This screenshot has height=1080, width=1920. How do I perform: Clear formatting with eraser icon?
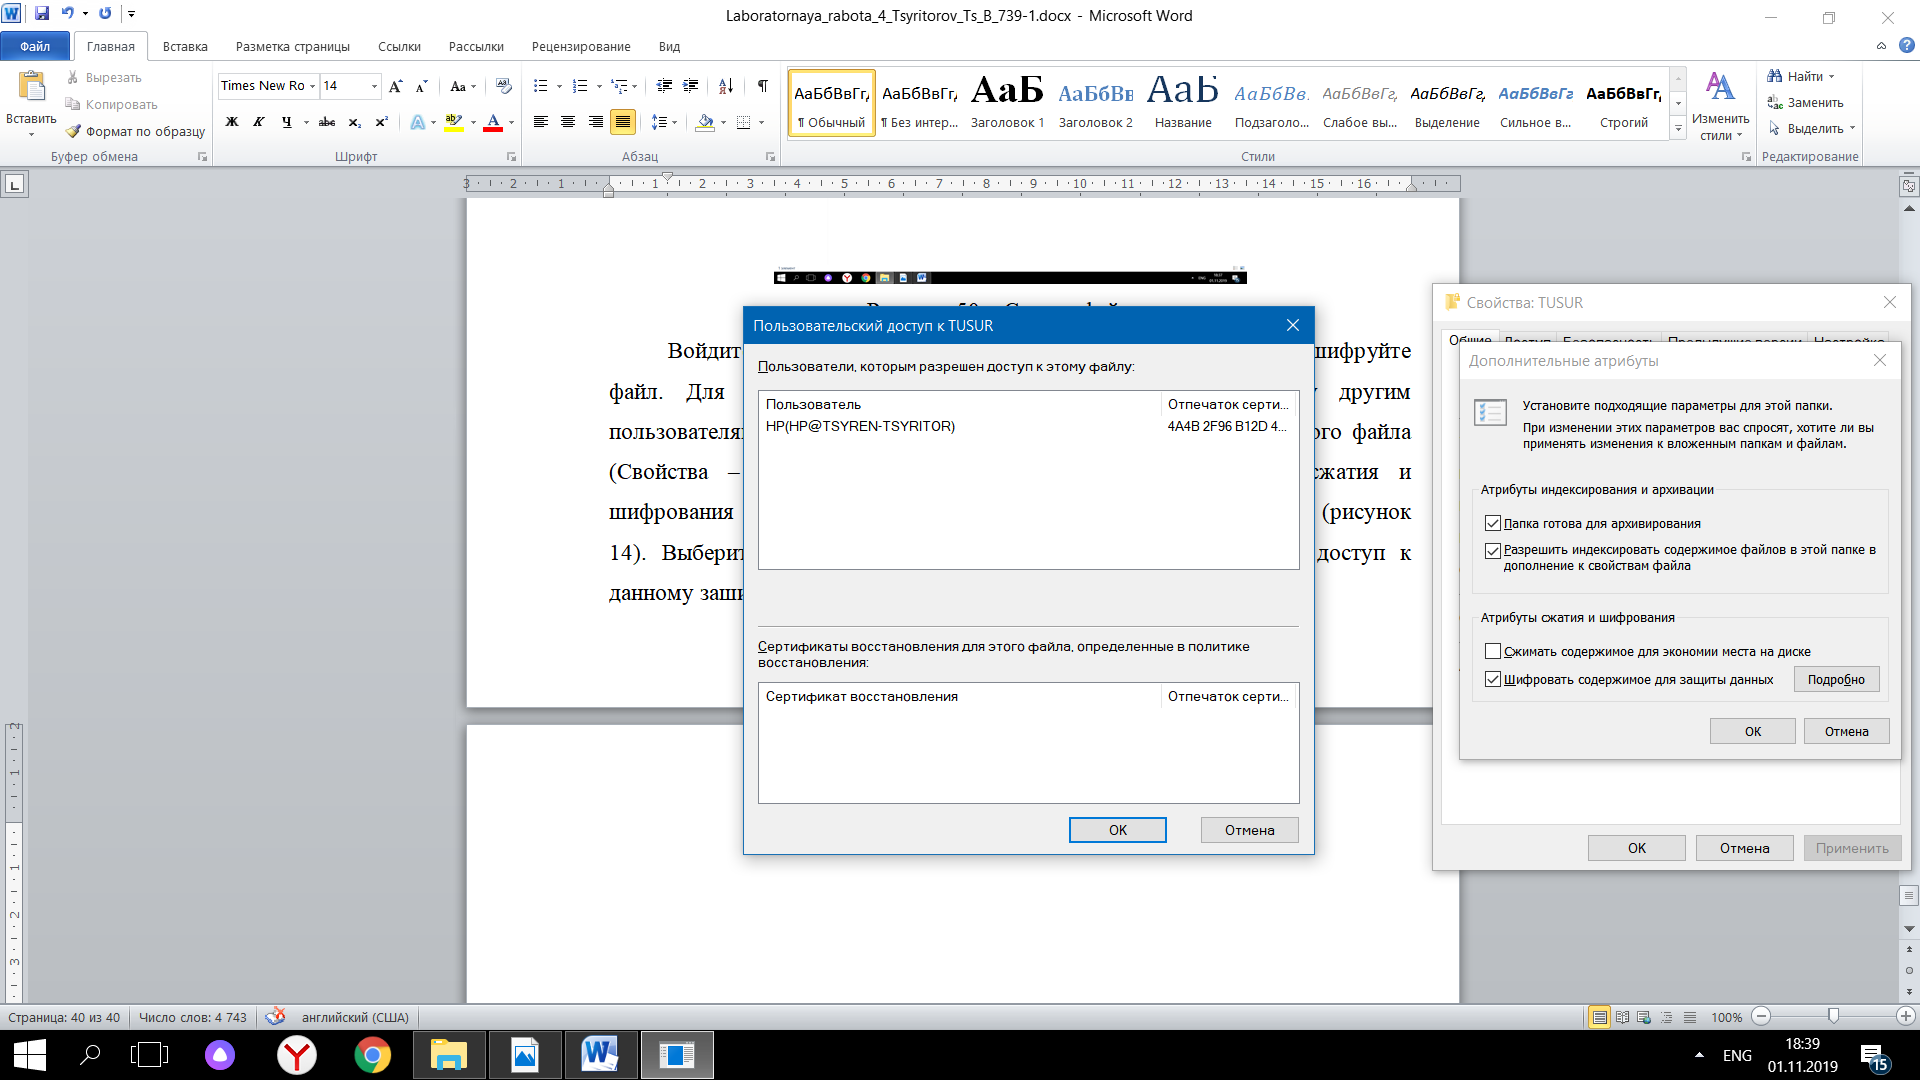pyautogui.click(x=503, y=86)
